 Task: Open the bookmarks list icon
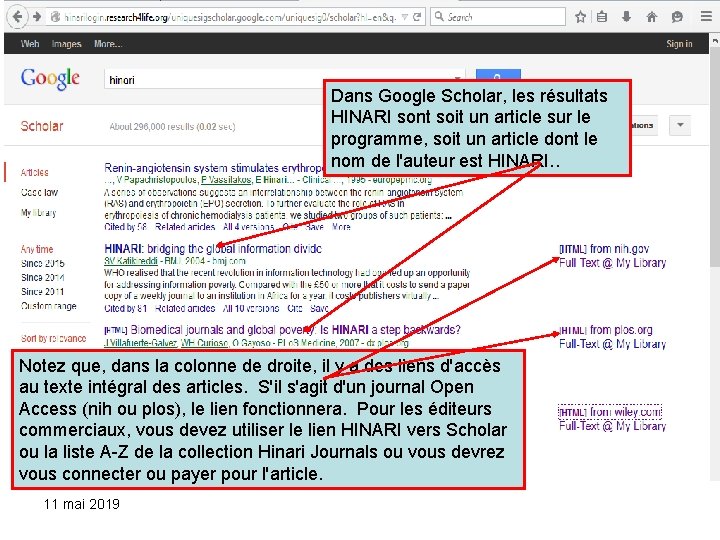602,17
